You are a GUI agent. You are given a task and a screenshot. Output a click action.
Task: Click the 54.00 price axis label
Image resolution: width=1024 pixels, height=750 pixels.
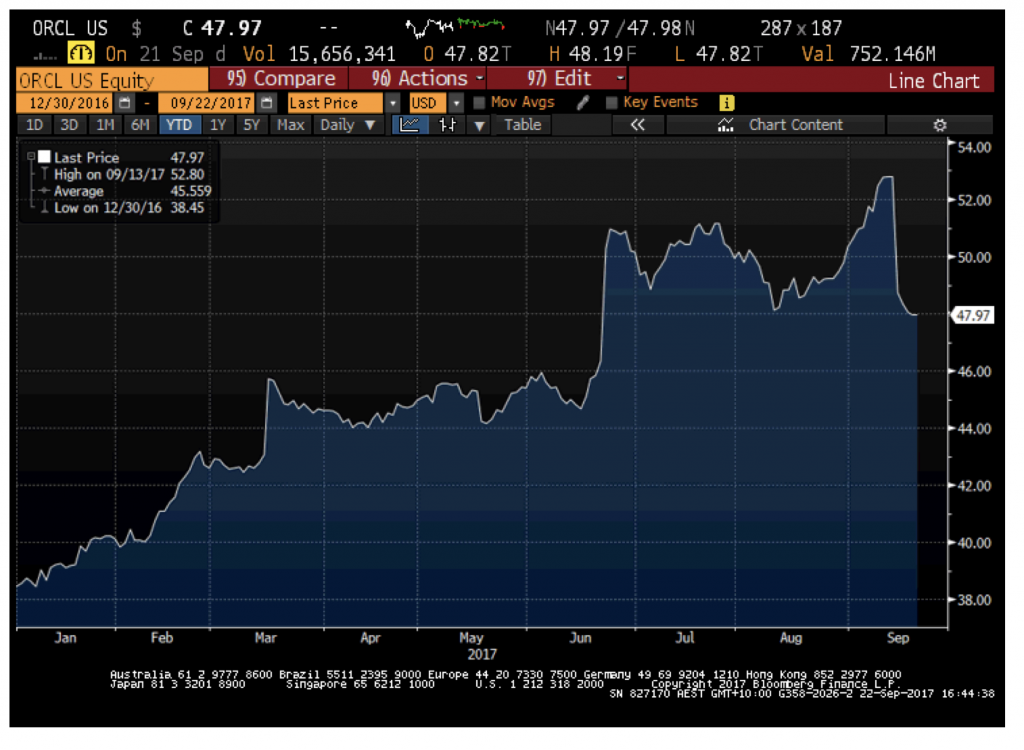coord(974,147)
